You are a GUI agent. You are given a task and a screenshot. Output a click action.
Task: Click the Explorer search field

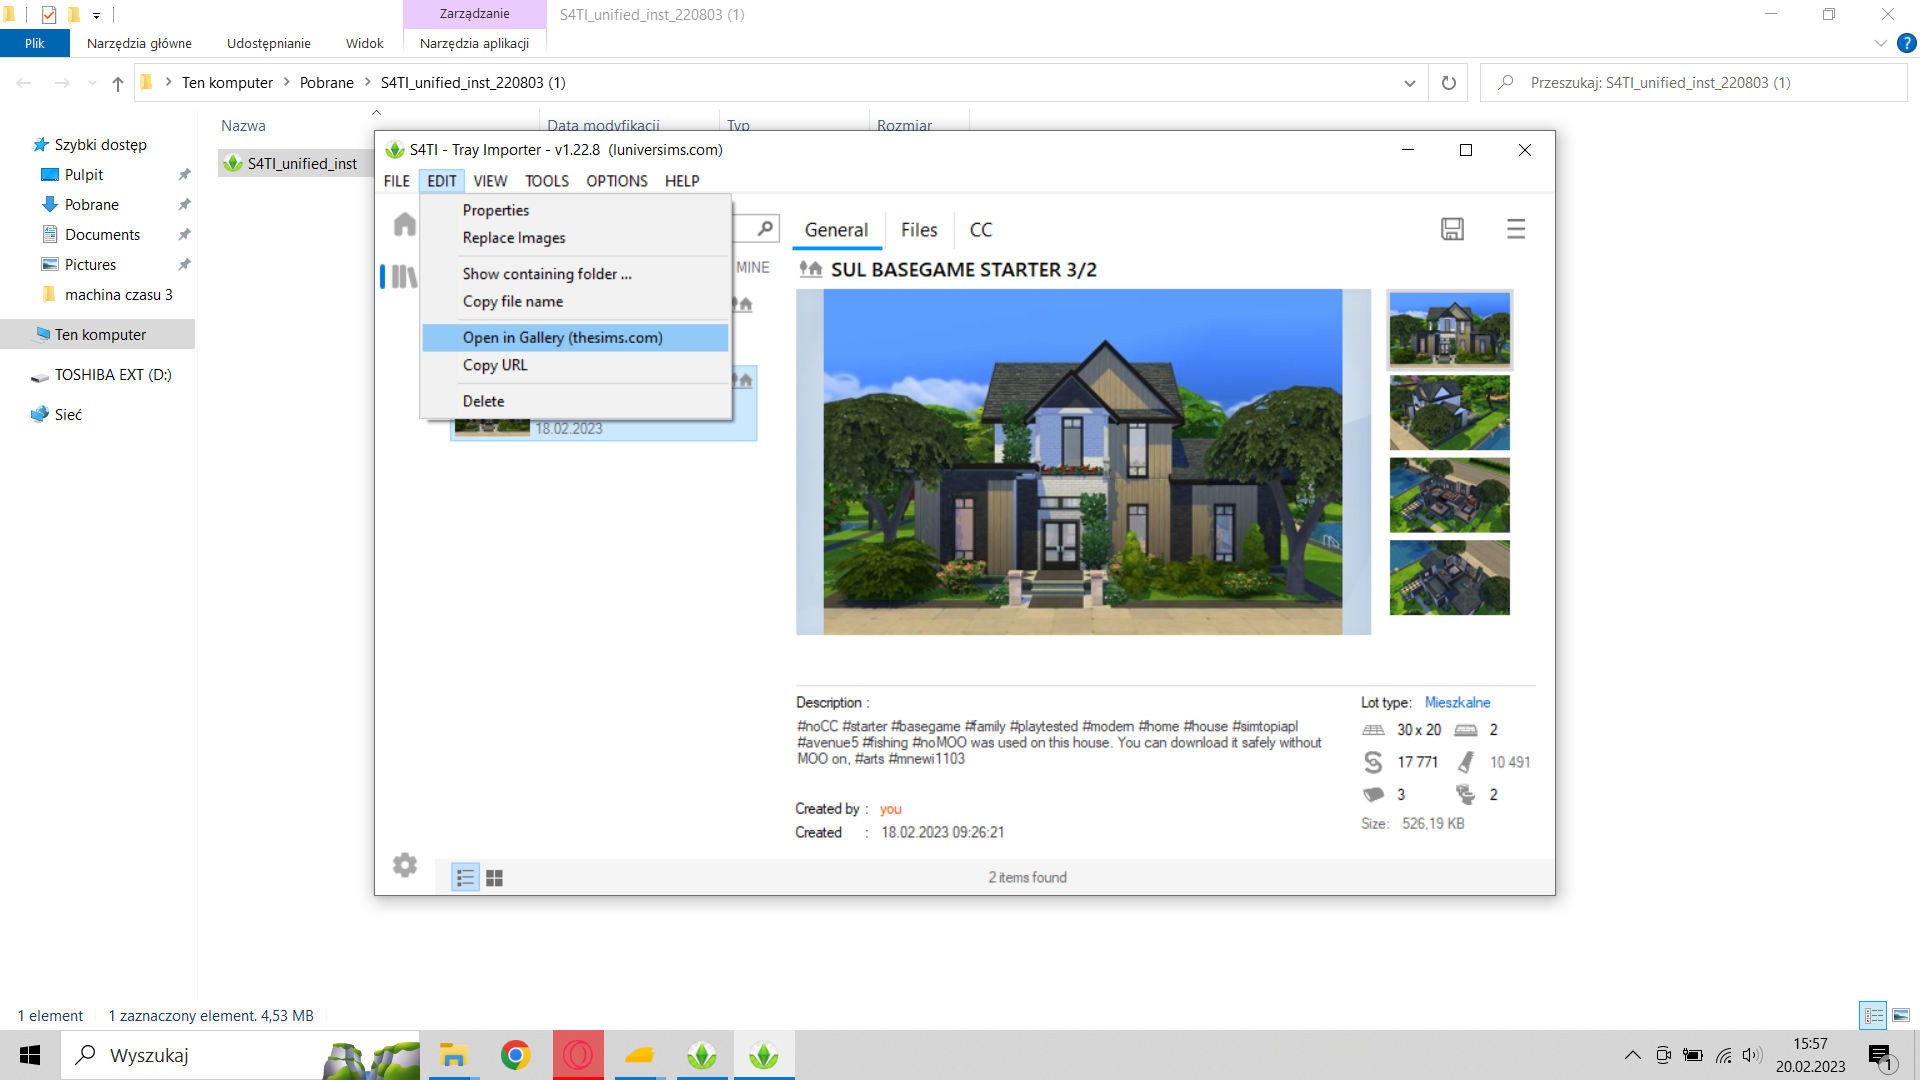pos(1694,83)
